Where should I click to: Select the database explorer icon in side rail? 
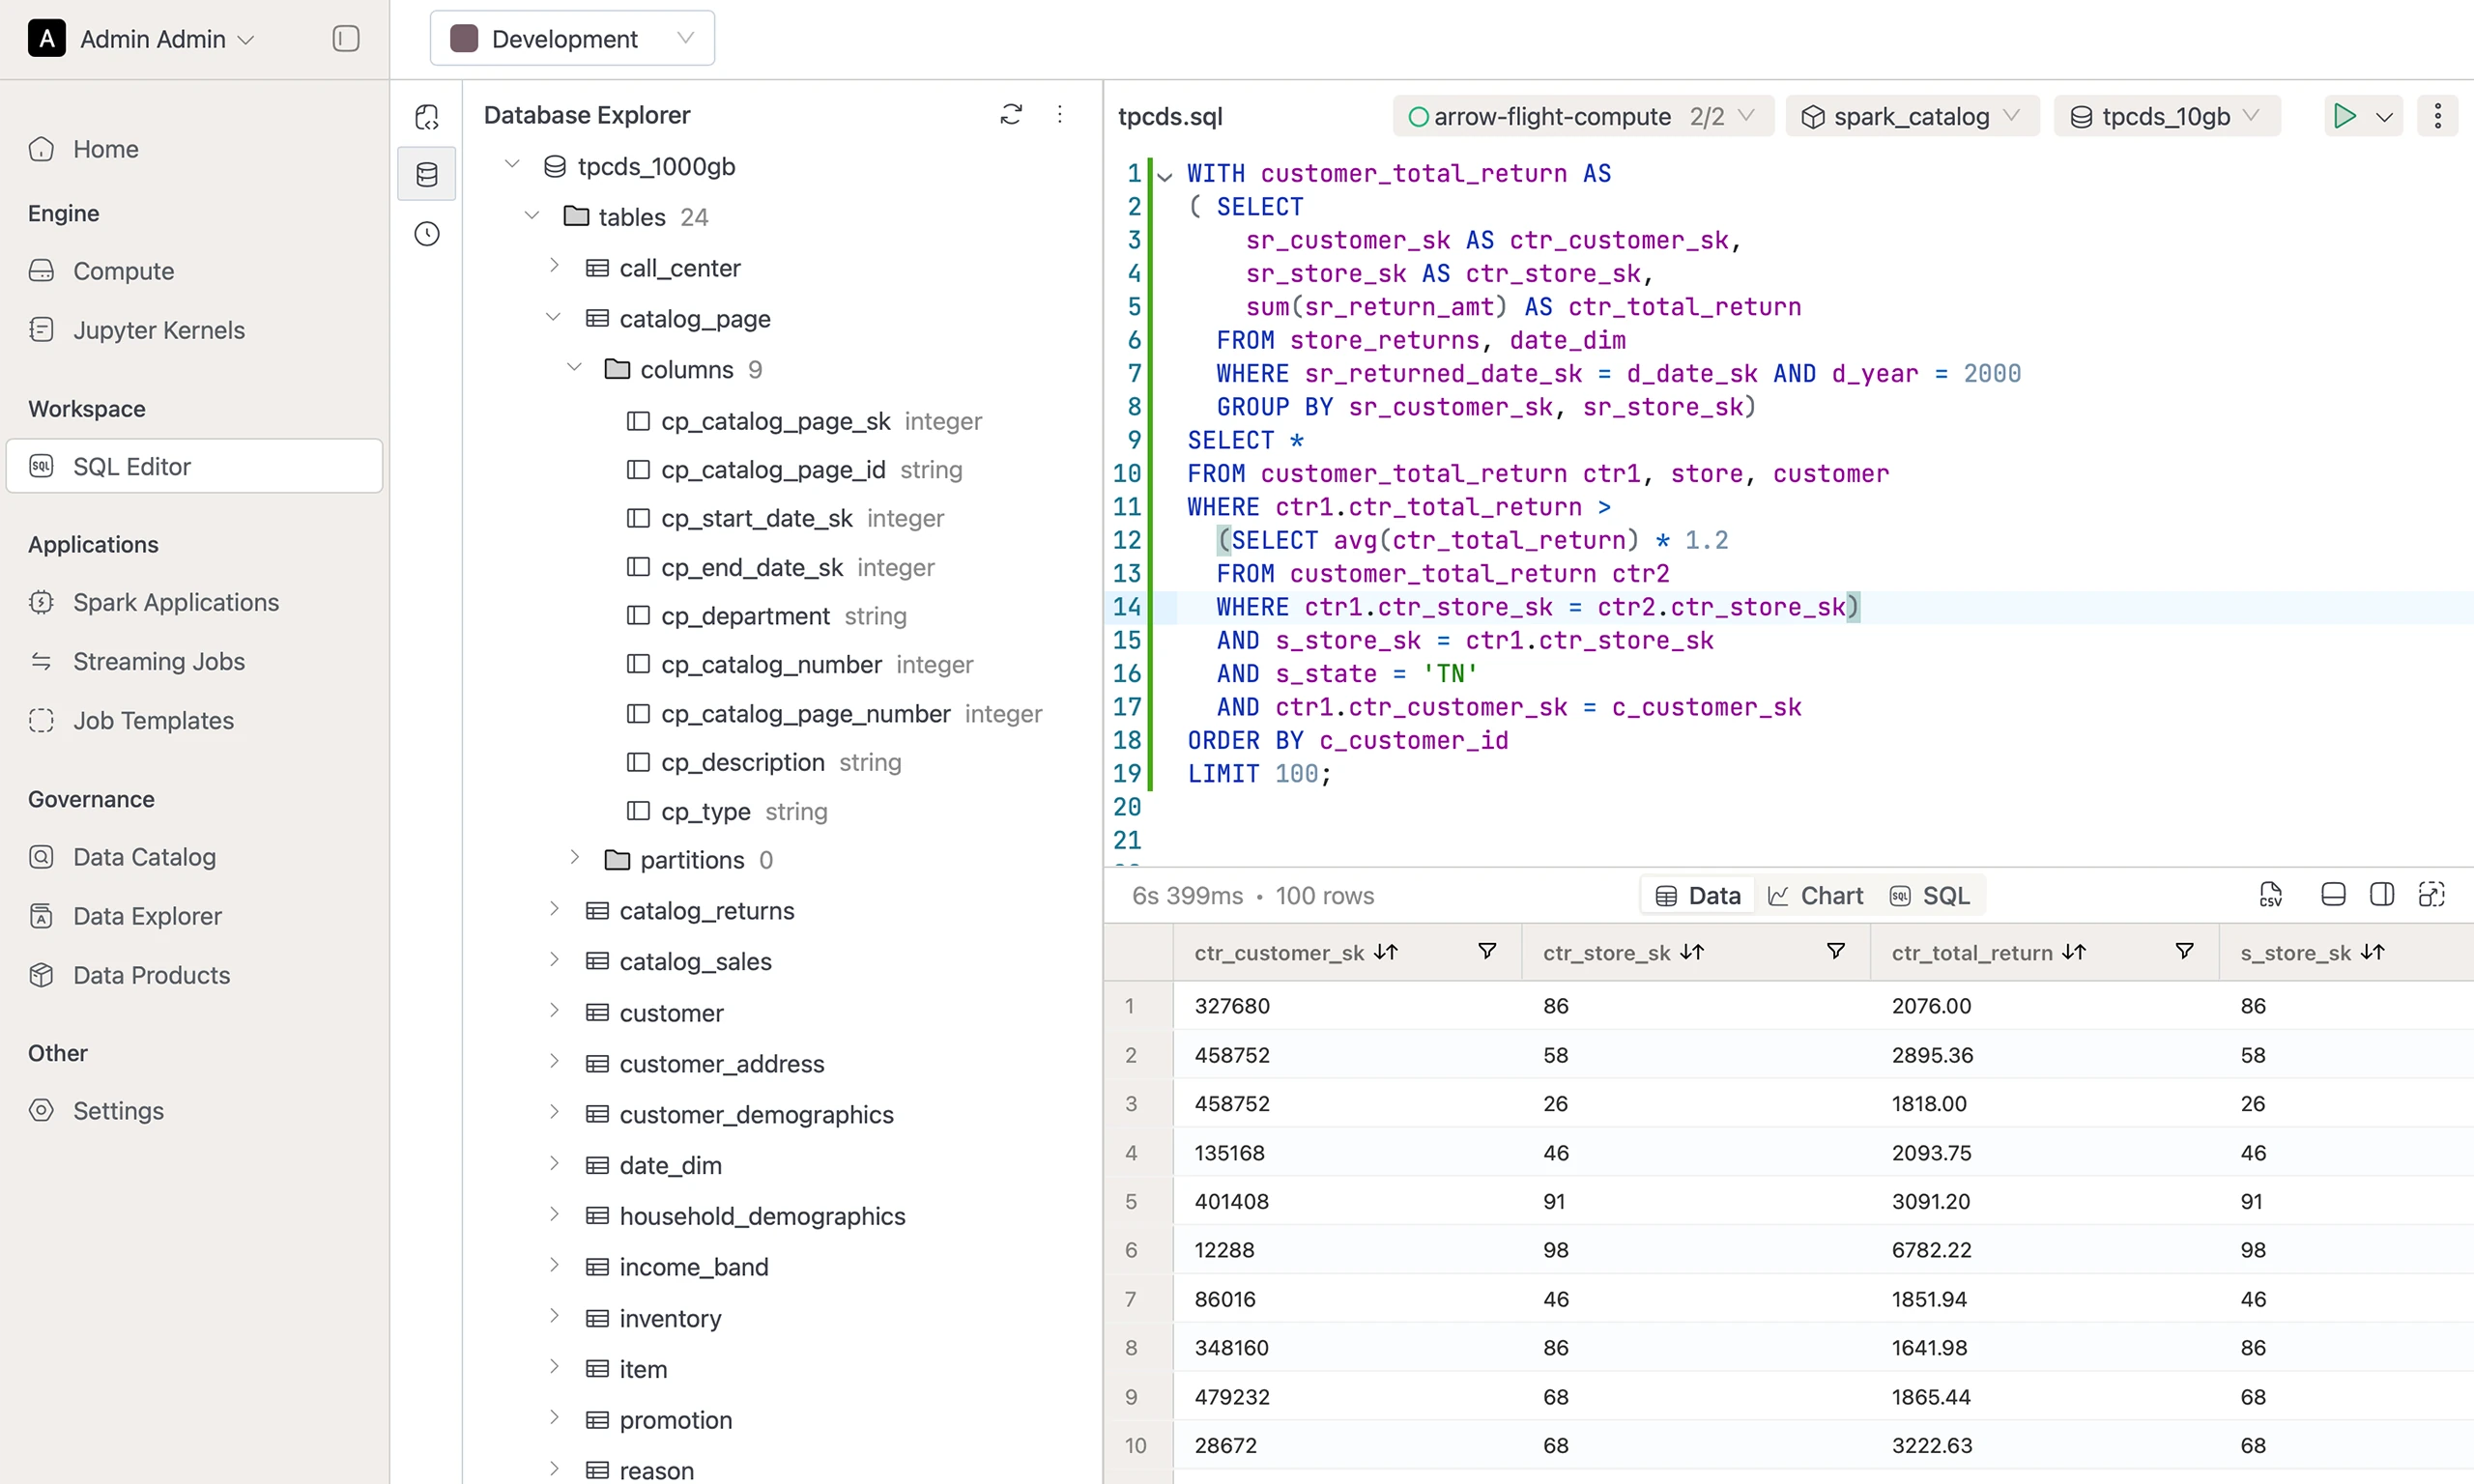(x=427, y=175)
